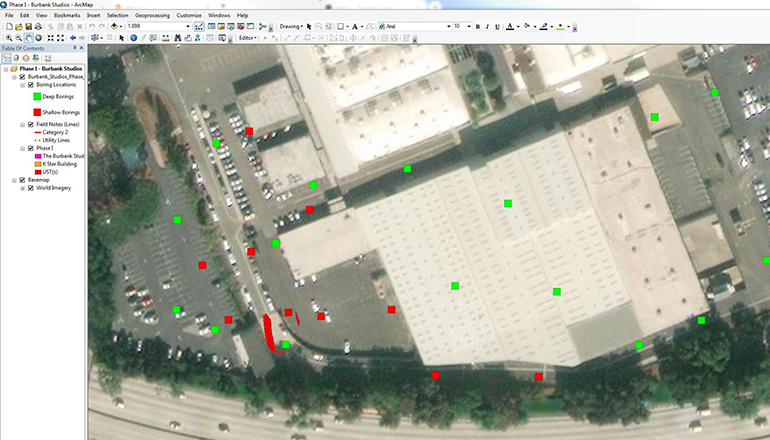Select the Pan hand tool
The image size is (770, 440).
tap(28, 38)
